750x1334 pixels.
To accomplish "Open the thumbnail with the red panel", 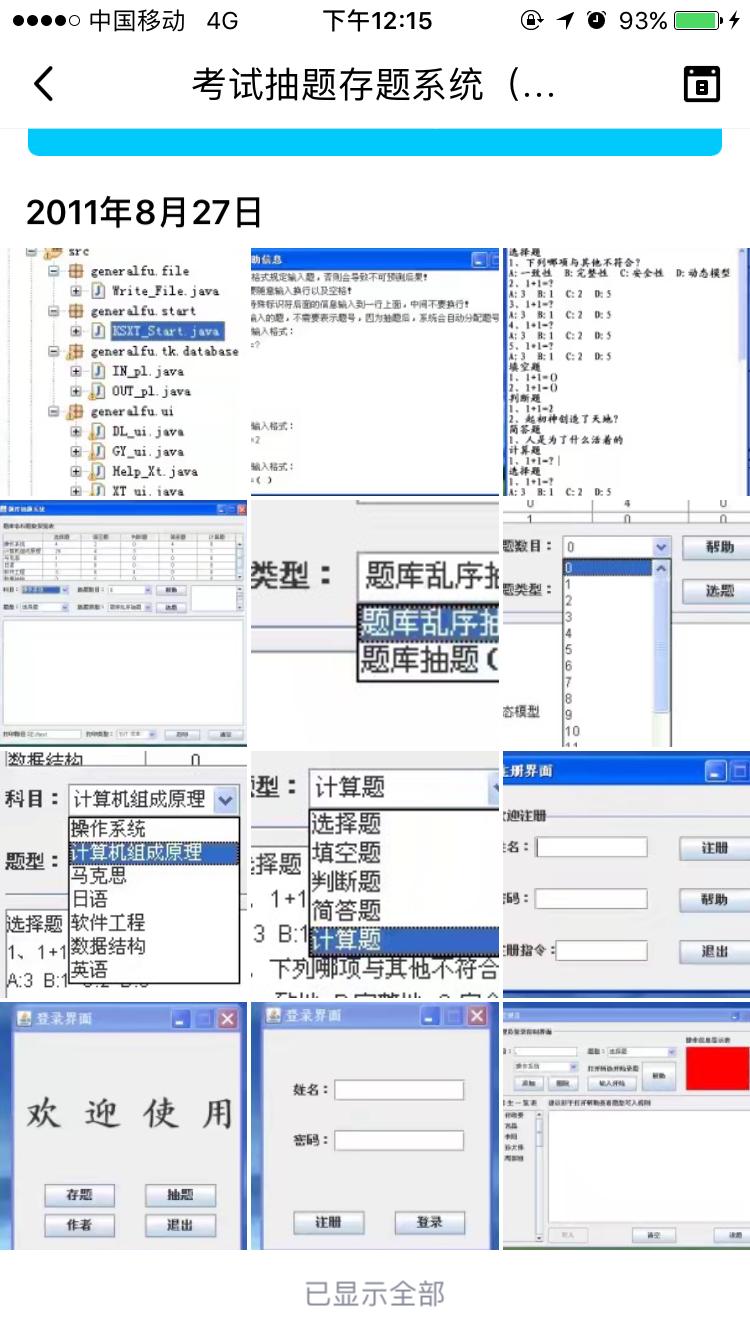I will click(626, 1126).
